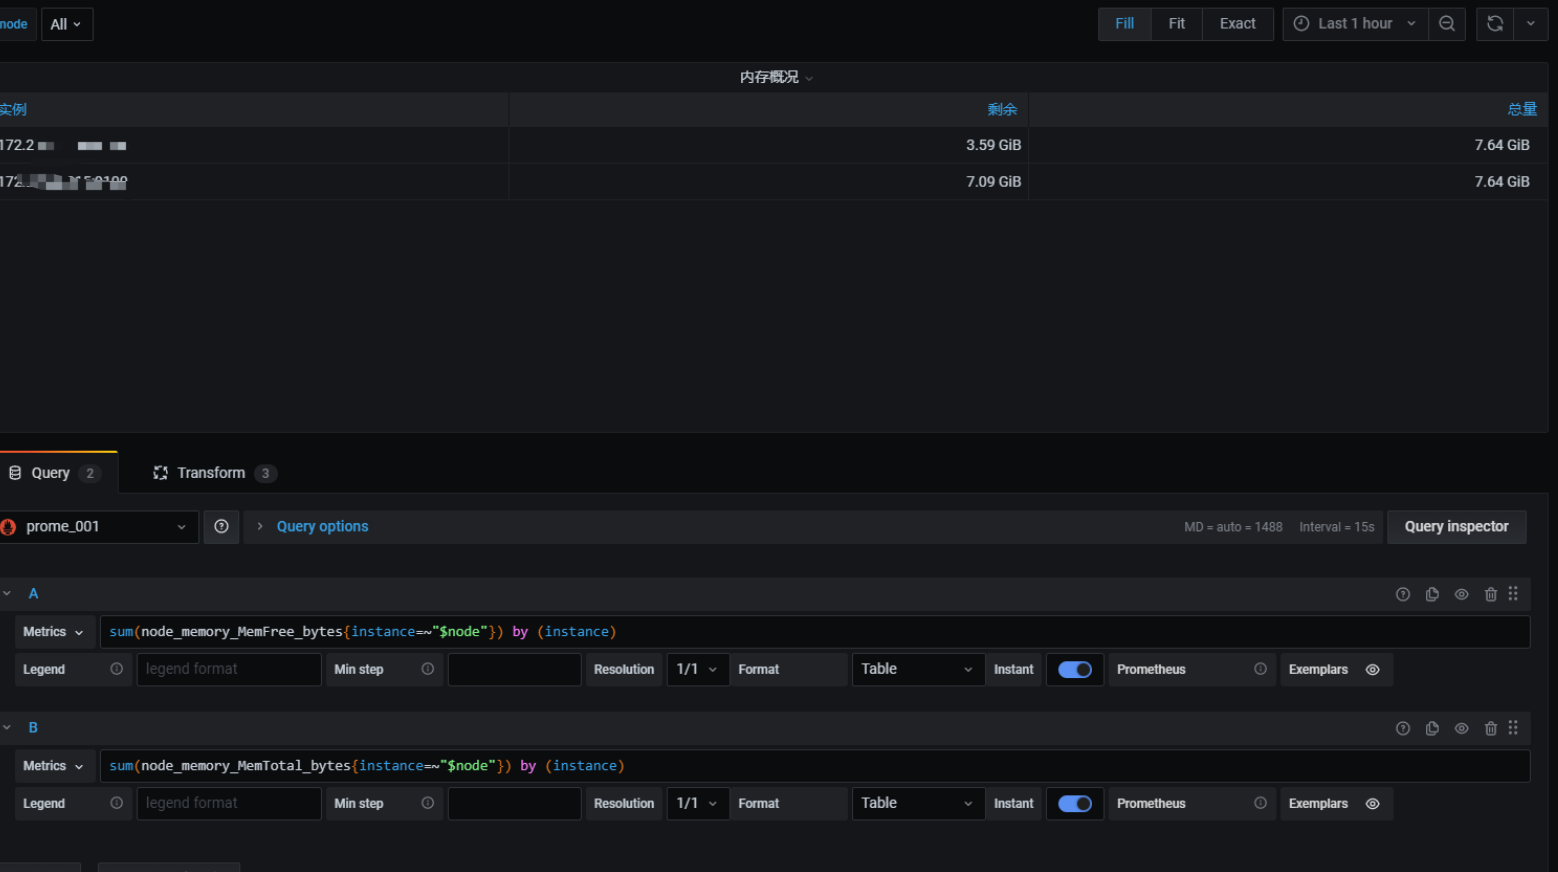Image resolution: width=1558 pixels, height=872 pixels.
Task: Click the drag handle of query B
Action: 1513,728
